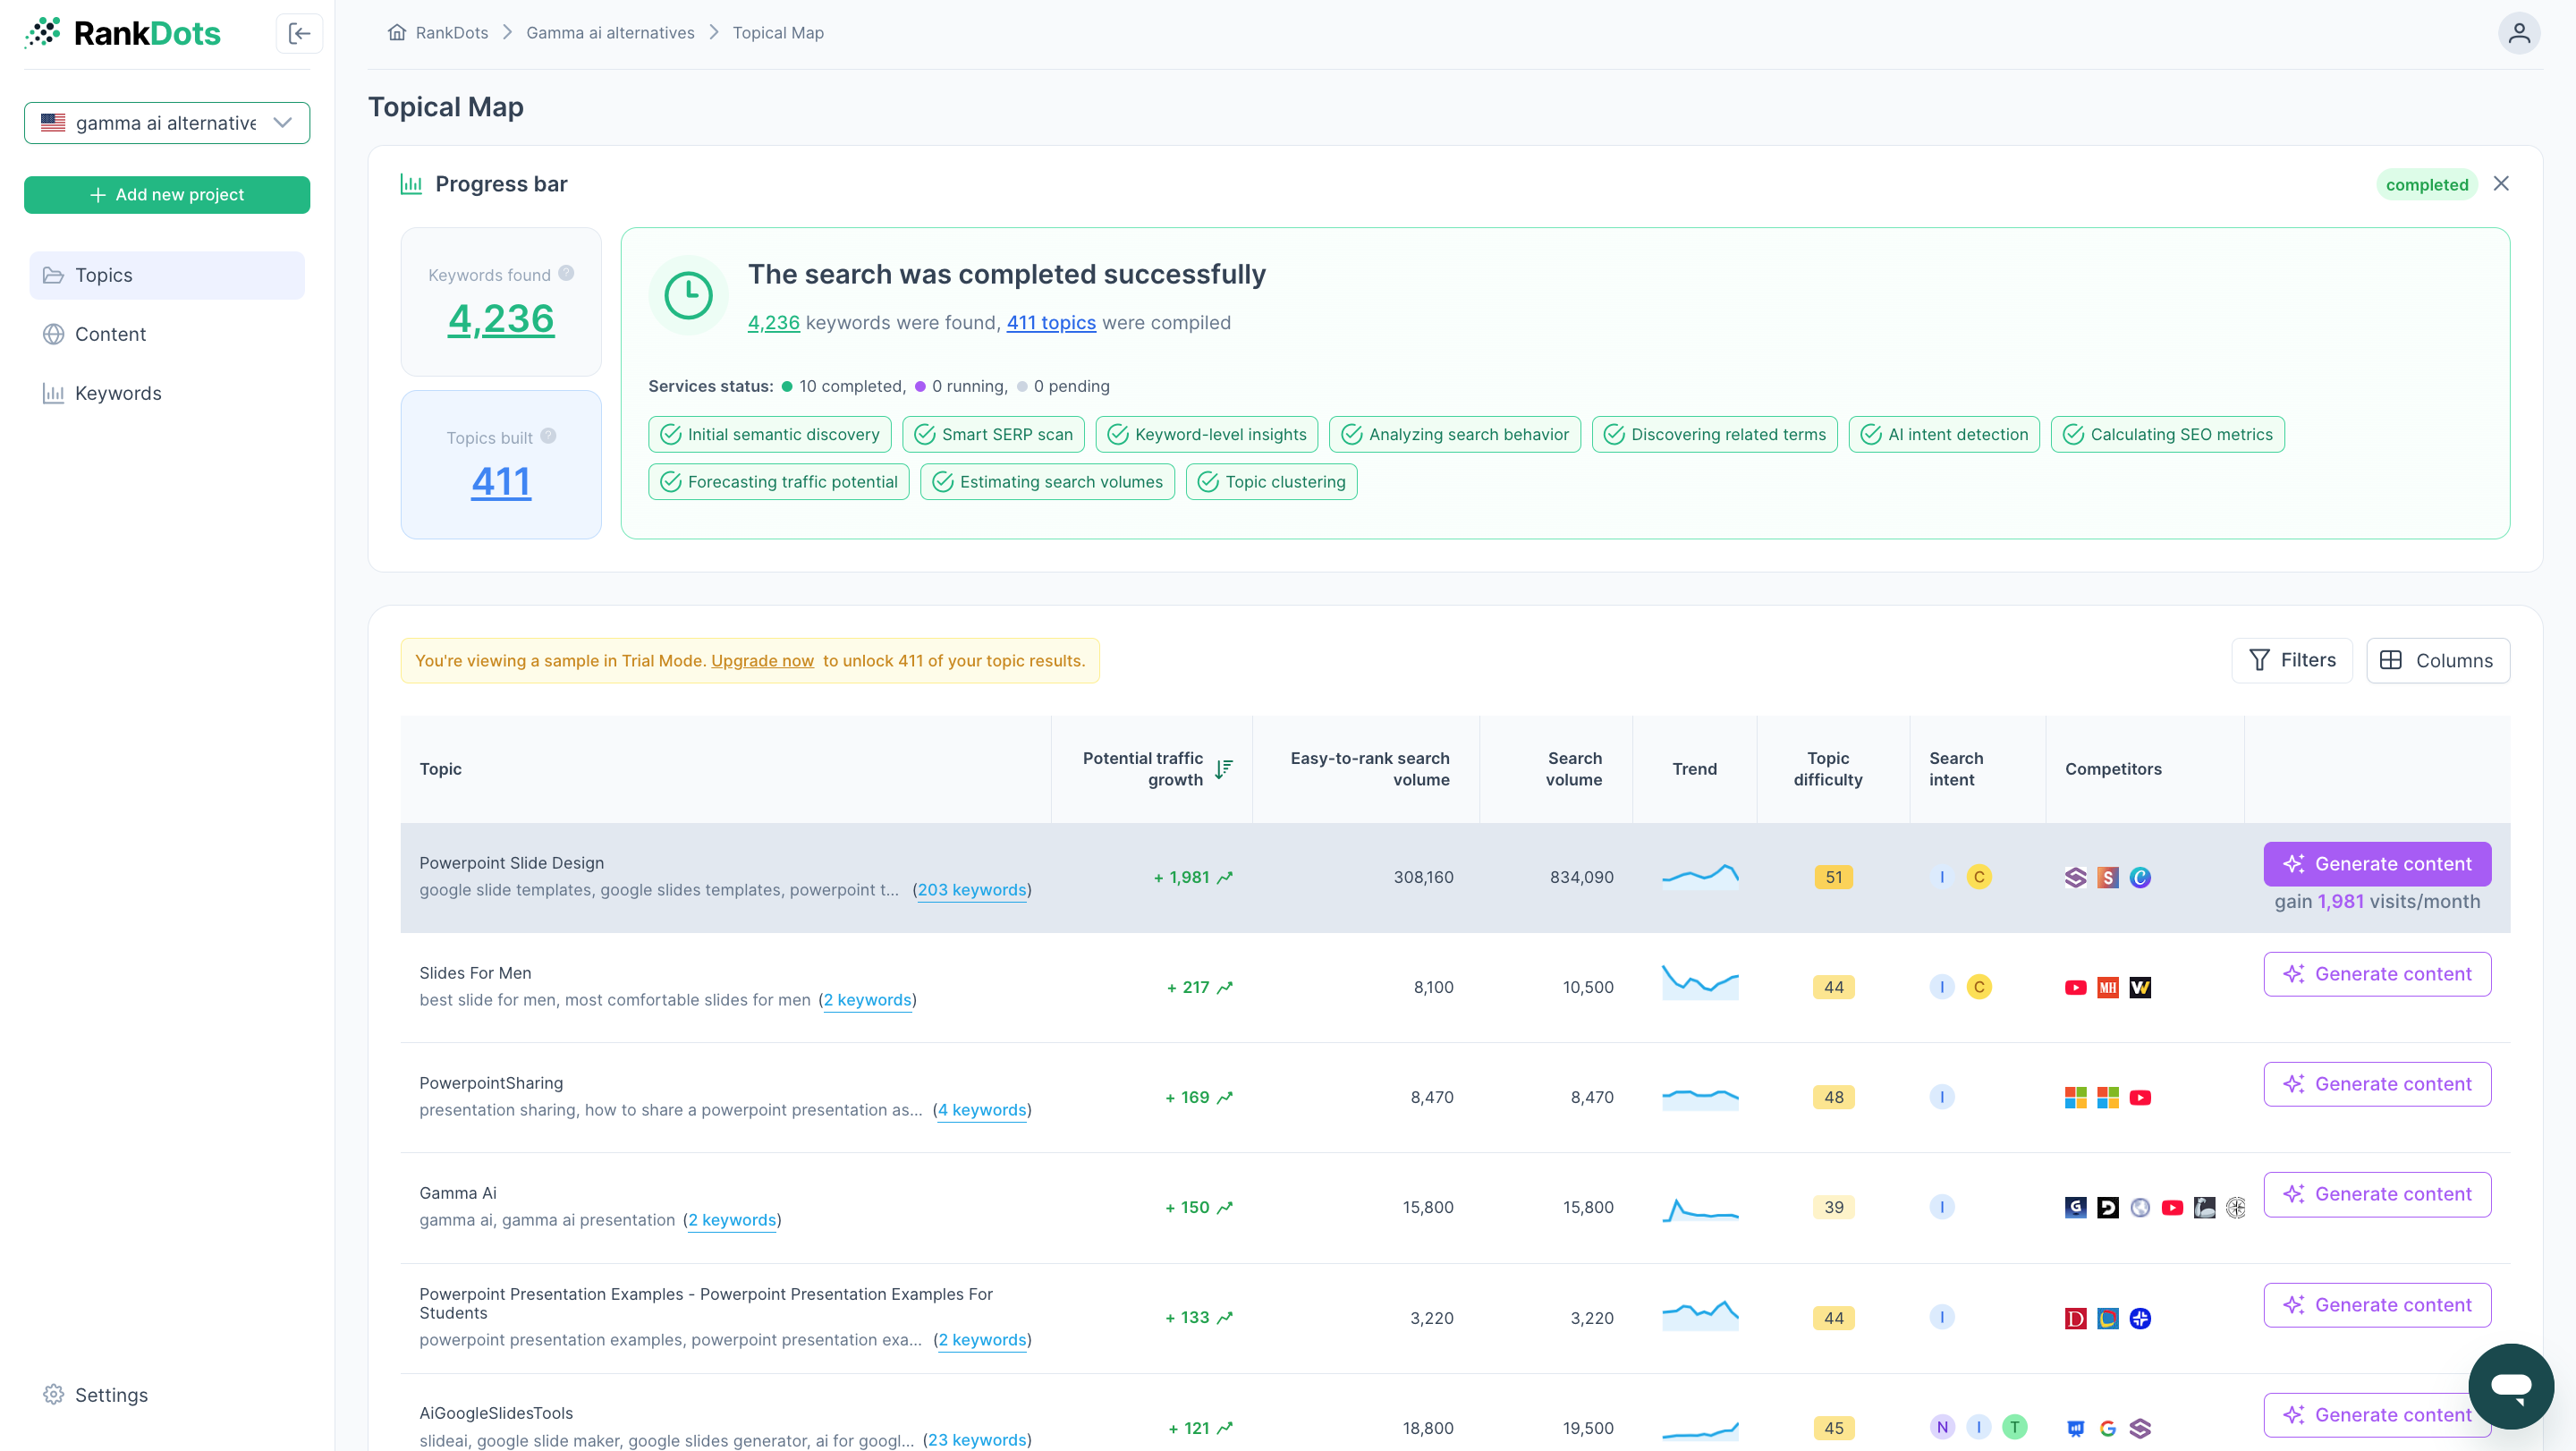
Task: Generate content for Gamma Ai
Action: tap(2376, 1193)
